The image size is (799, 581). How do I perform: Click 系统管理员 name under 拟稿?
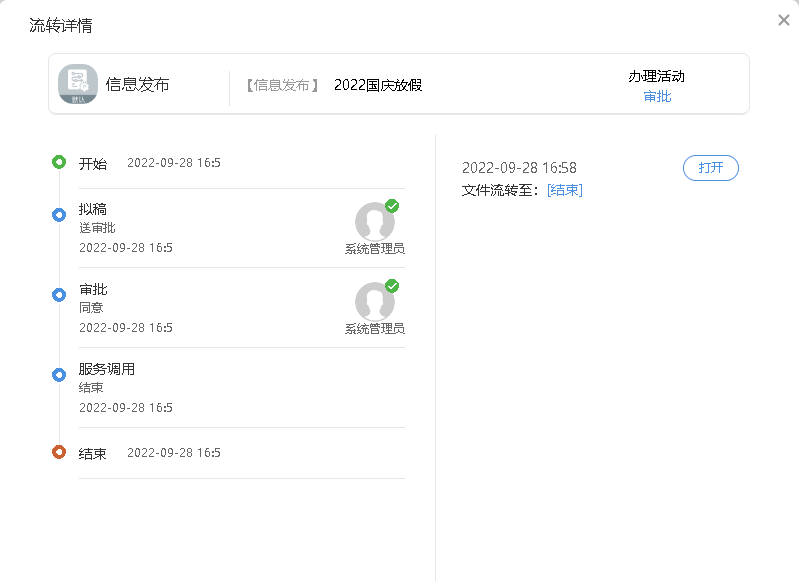tap(374, 248)
